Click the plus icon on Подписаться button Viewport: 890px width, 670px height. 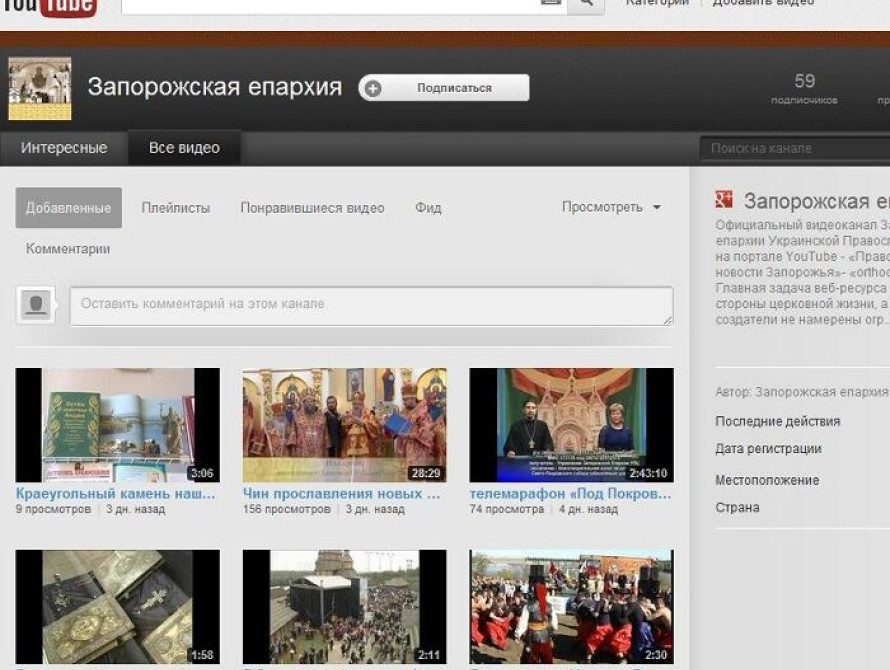point(372,88)
